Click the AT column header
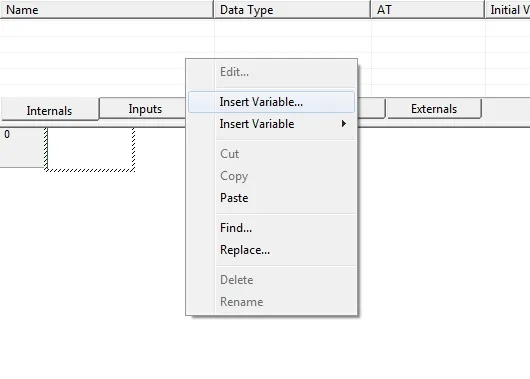The image size is (530, 379). click(x=428, y=9)
